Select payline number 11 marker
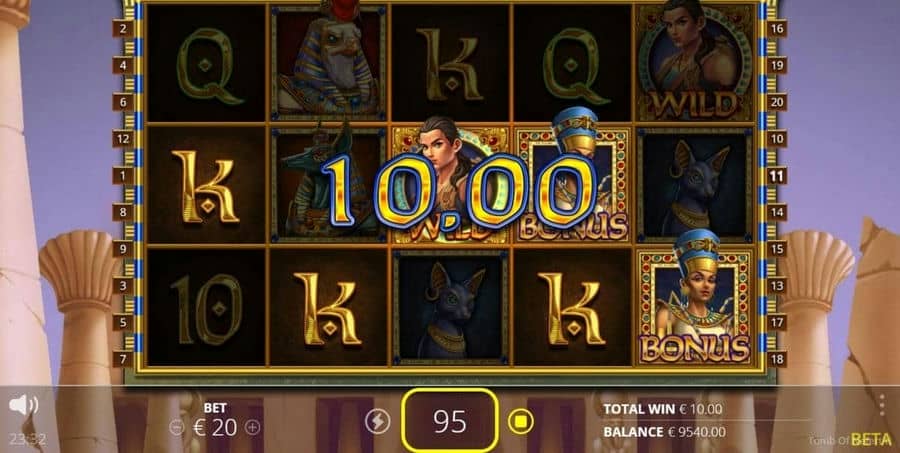This screenshot has width=900, height=453. tap(776, 176)
